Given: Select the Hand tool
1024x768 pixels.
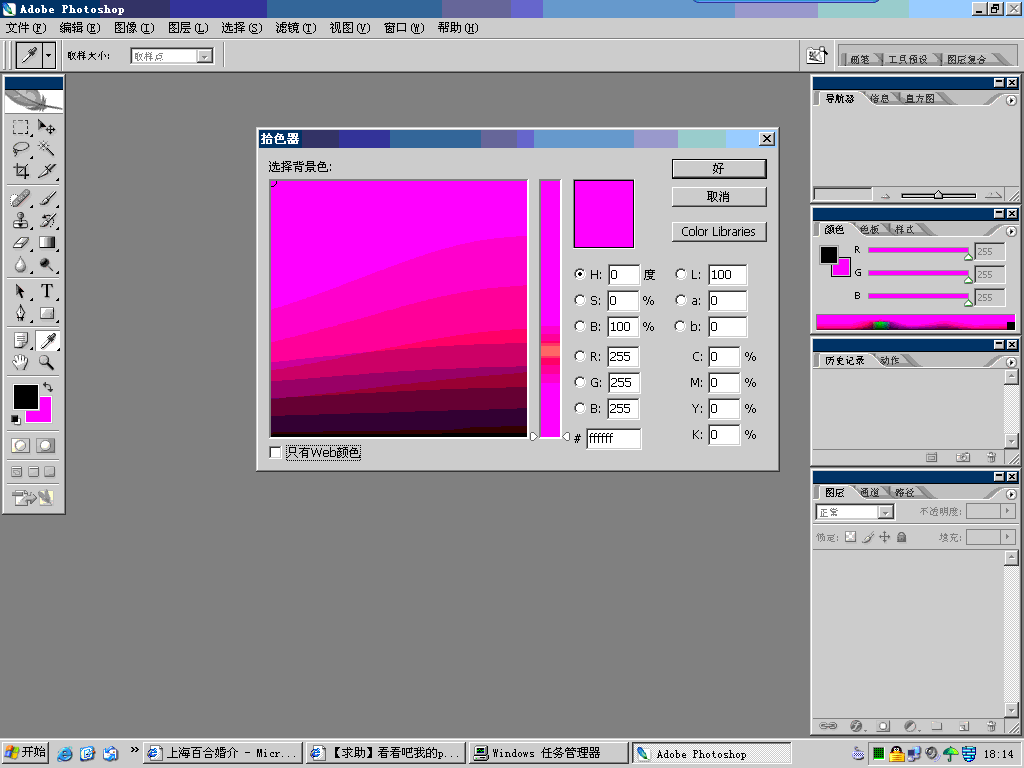Looking at the screenshot, I should (x=21, y=362).
